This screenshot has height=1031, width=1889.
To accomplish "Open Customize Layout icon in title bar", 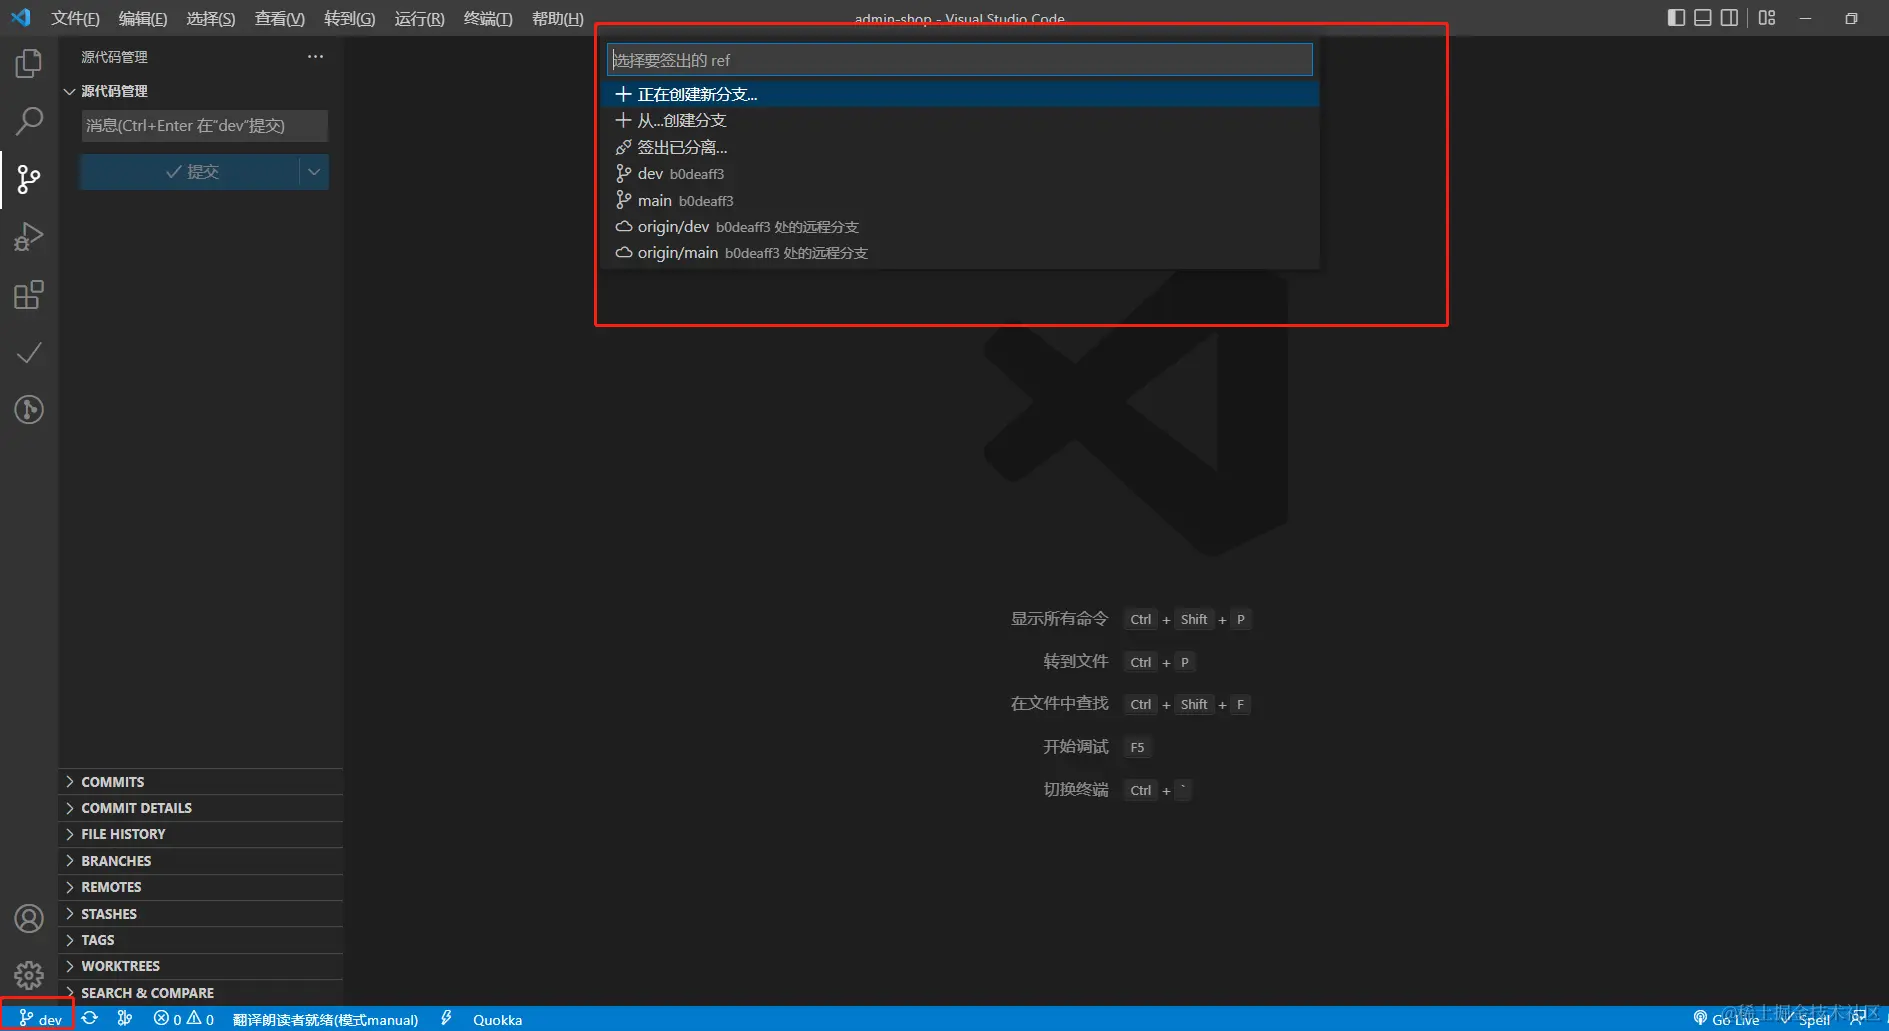I will pyautogui.click(x=1767, y=18).
